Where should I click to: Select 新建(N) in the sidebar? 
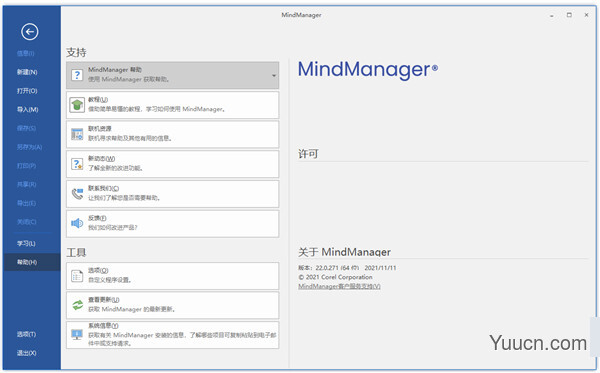point(27,72)
